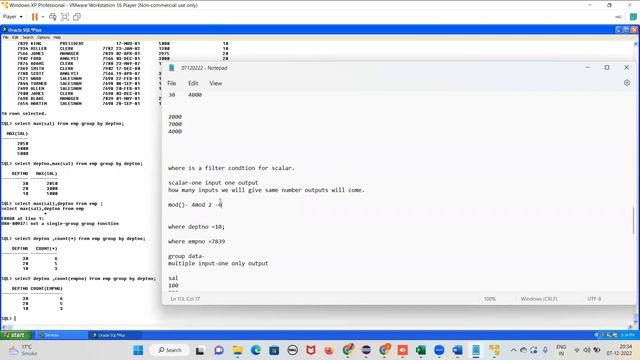Click the 'where is a filter condtion for scalar.' line
640x360 pixels.
point(231,168)
